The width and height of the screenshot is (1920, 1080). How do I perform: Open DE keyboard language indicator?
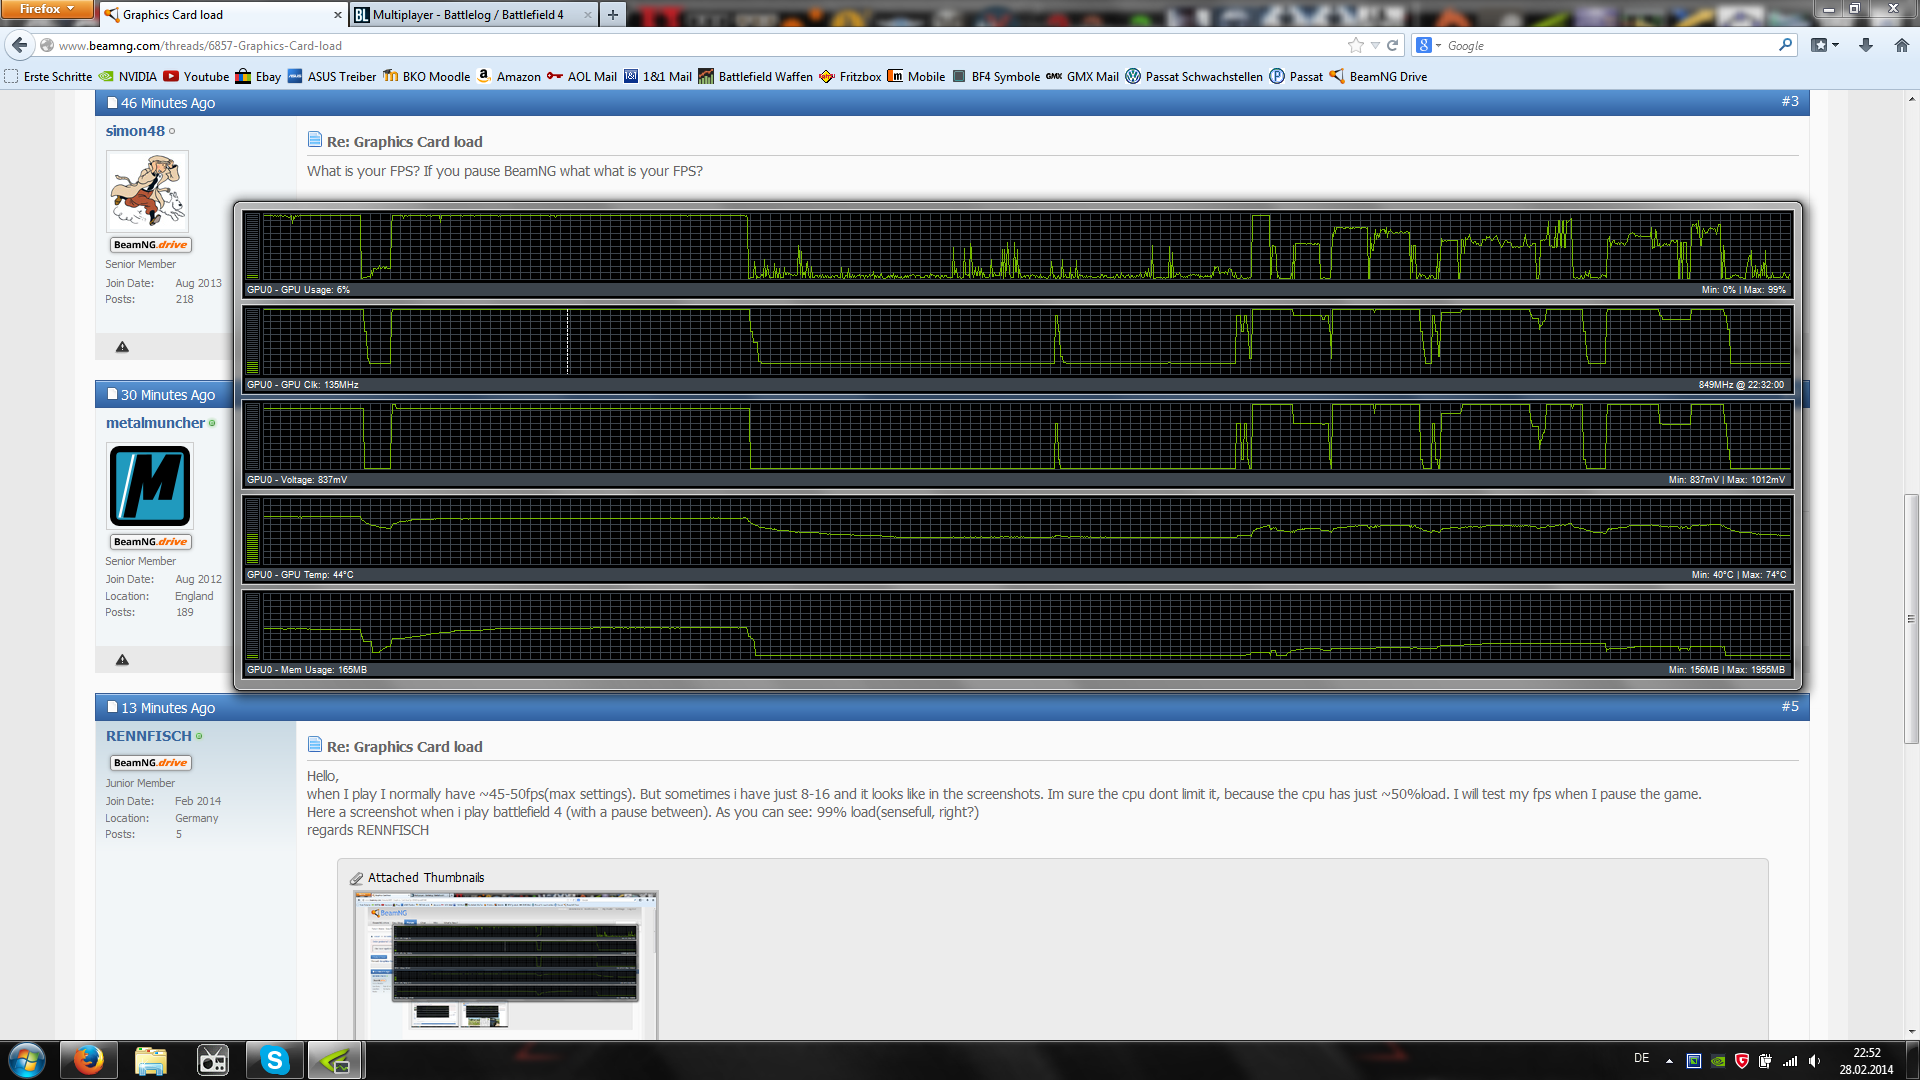tap(1641, 1058)
